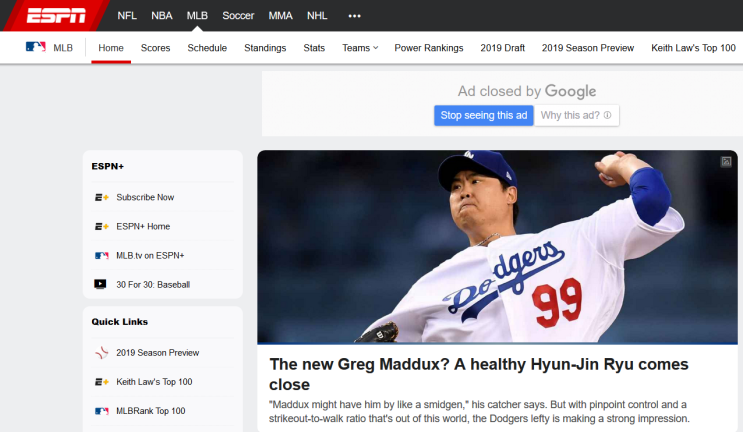Viewport: 743px width, 432px height.
Task: Click the Stop seeing this ad button
Action: [484, 116]
